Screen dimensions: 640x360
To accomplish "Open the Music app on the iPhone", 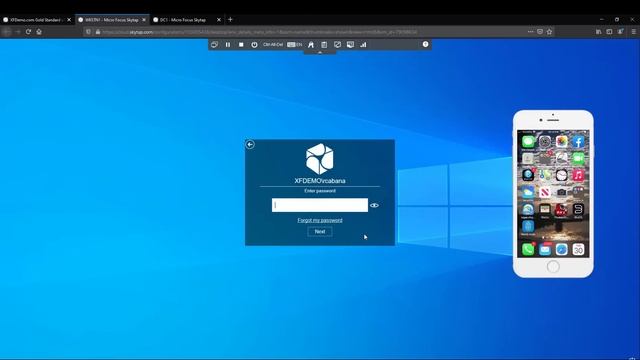I will coord(578,175).
